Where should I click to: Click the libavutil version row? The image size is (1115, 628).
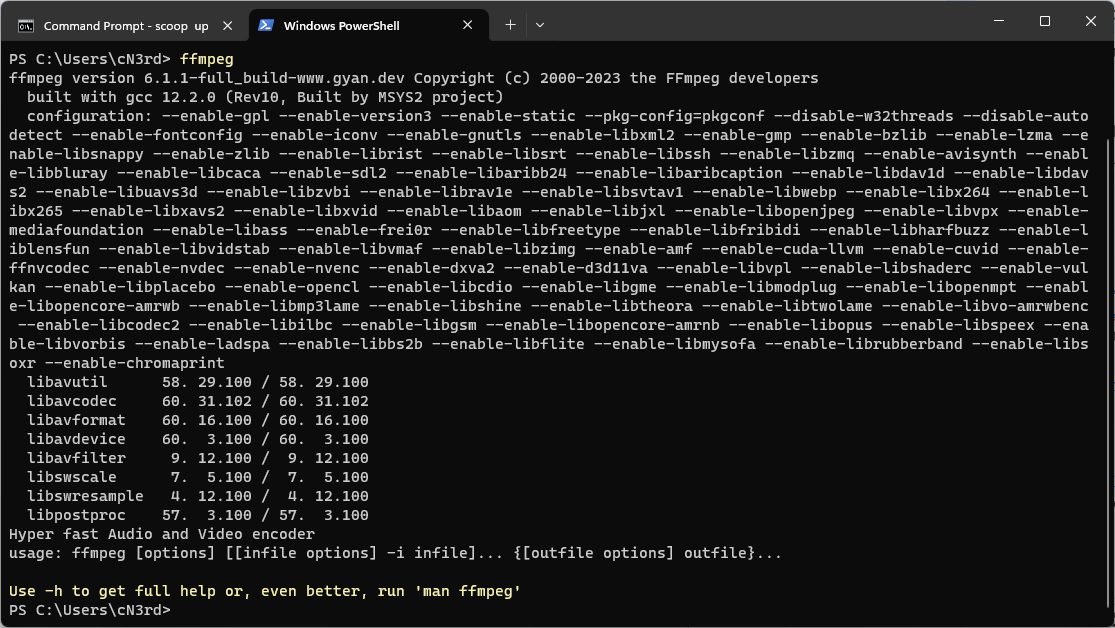198,382
